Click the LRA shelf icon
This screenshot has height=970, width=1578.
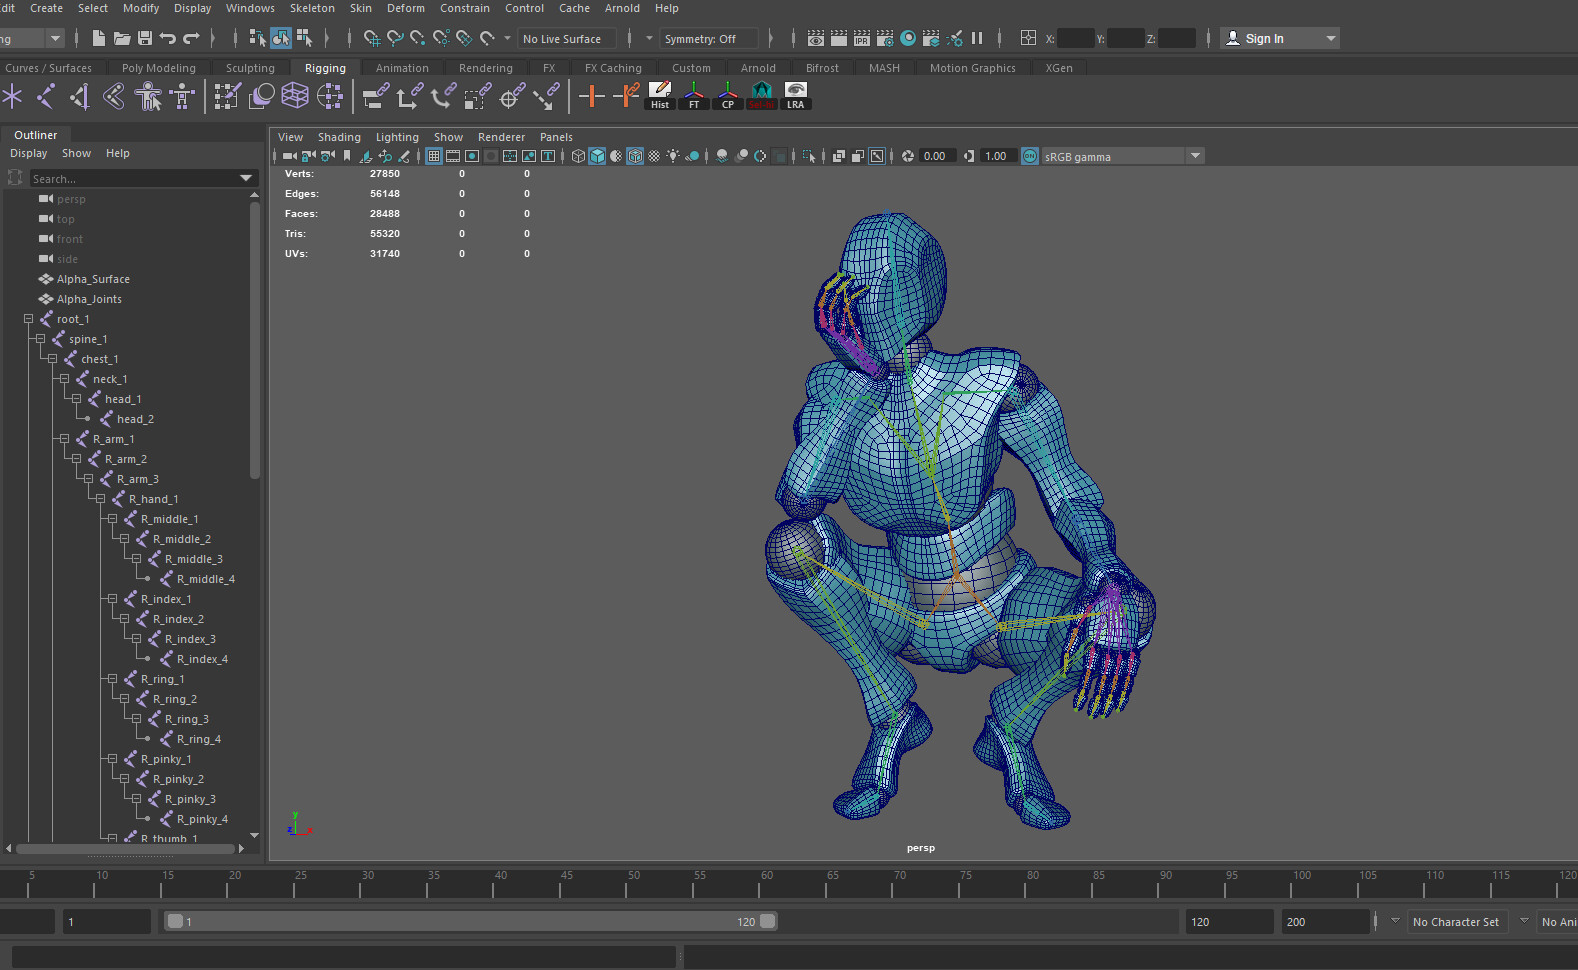[795, 96]
